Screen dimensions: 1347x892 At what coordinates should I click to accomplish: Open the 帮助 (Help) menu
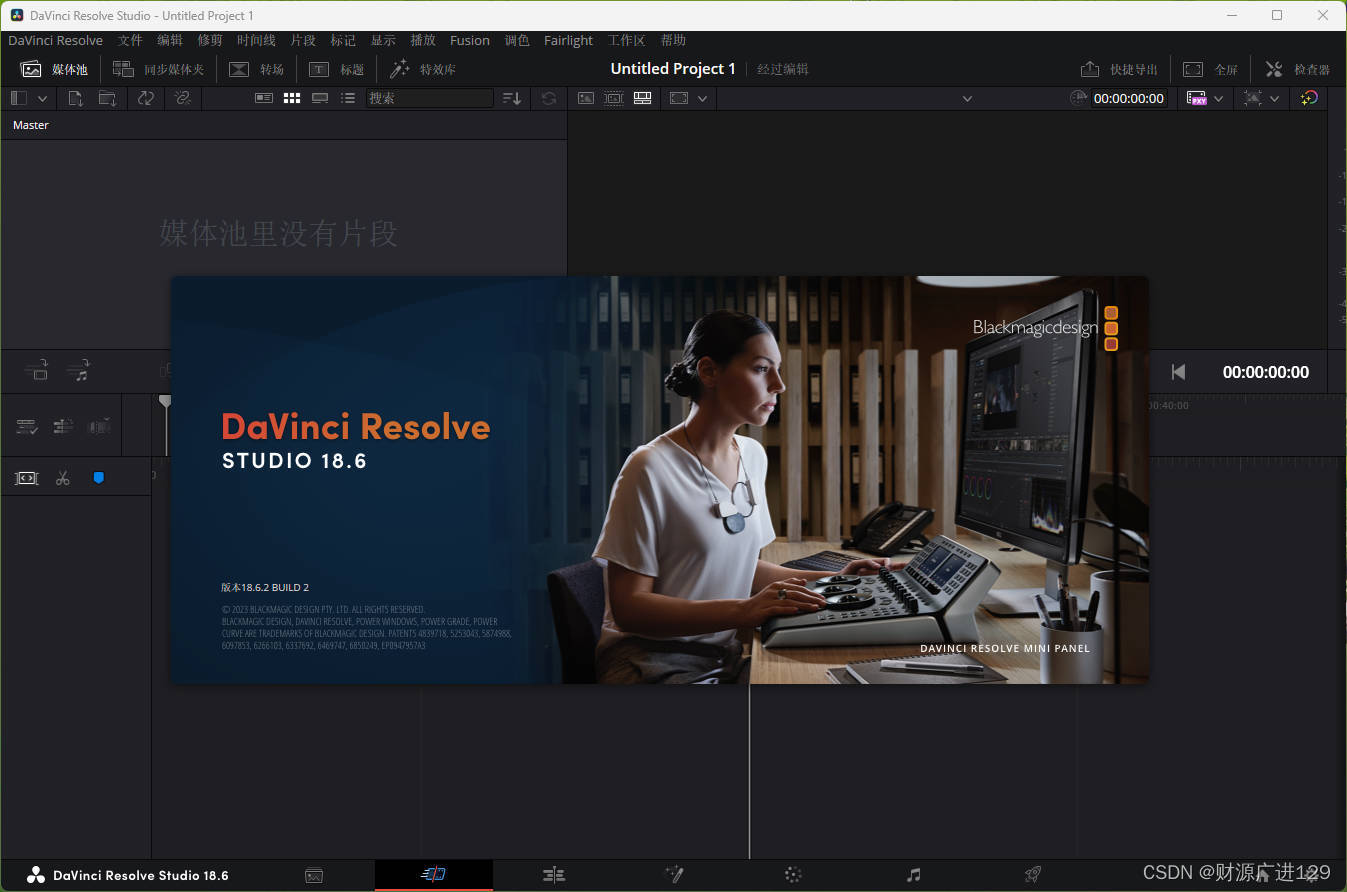click(674, 40)
